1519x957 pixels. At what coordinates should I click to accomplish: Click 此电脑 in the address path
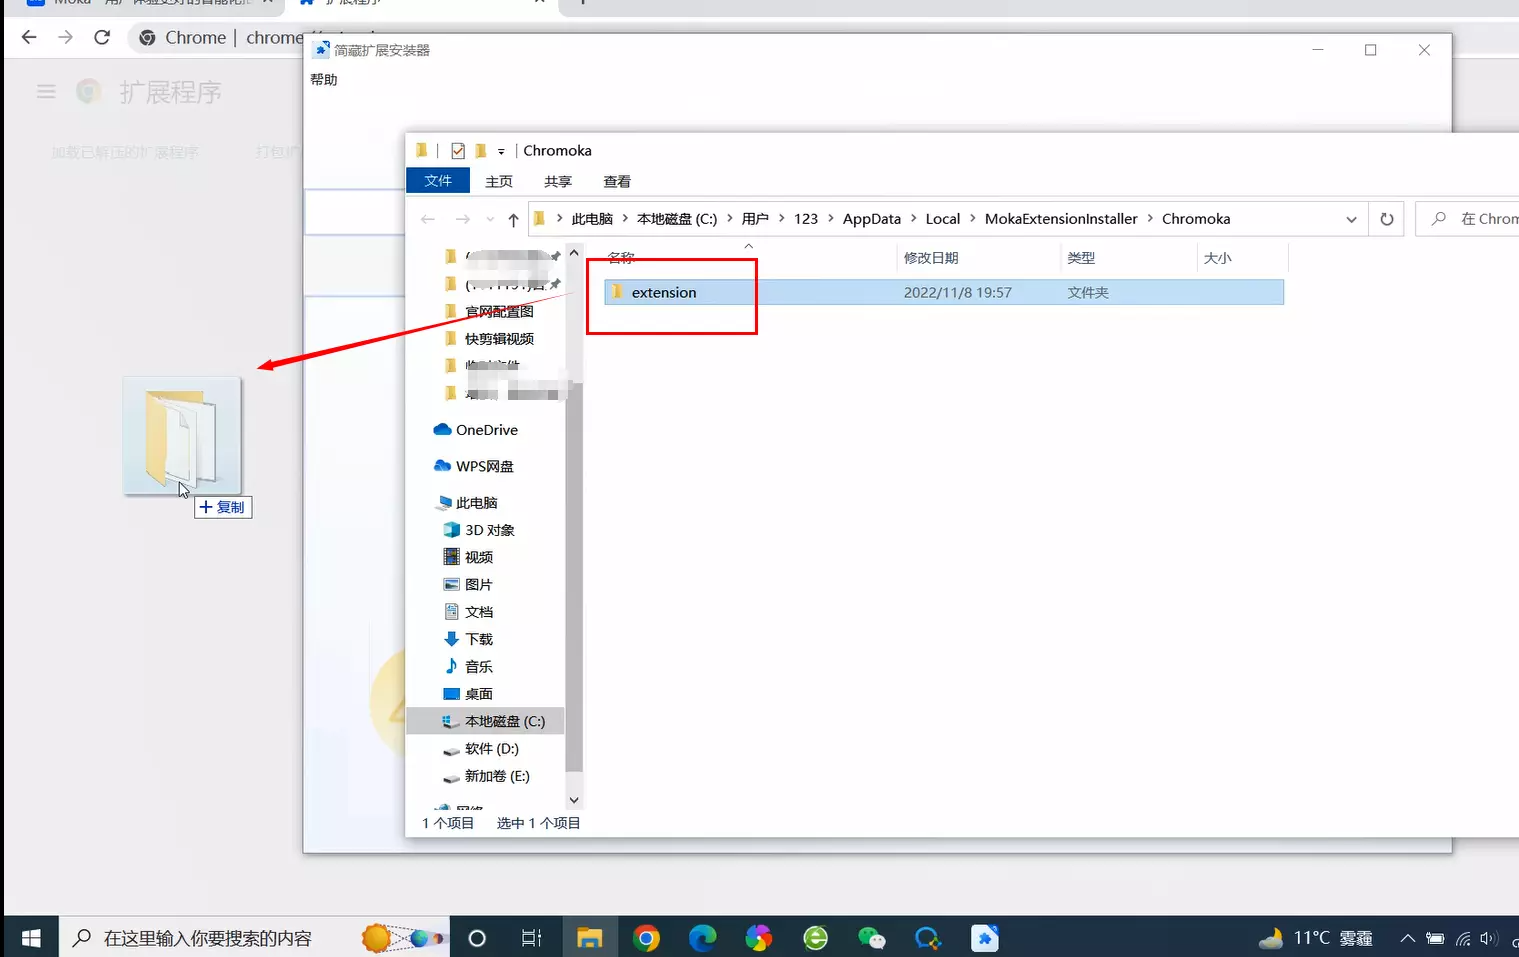592,219
